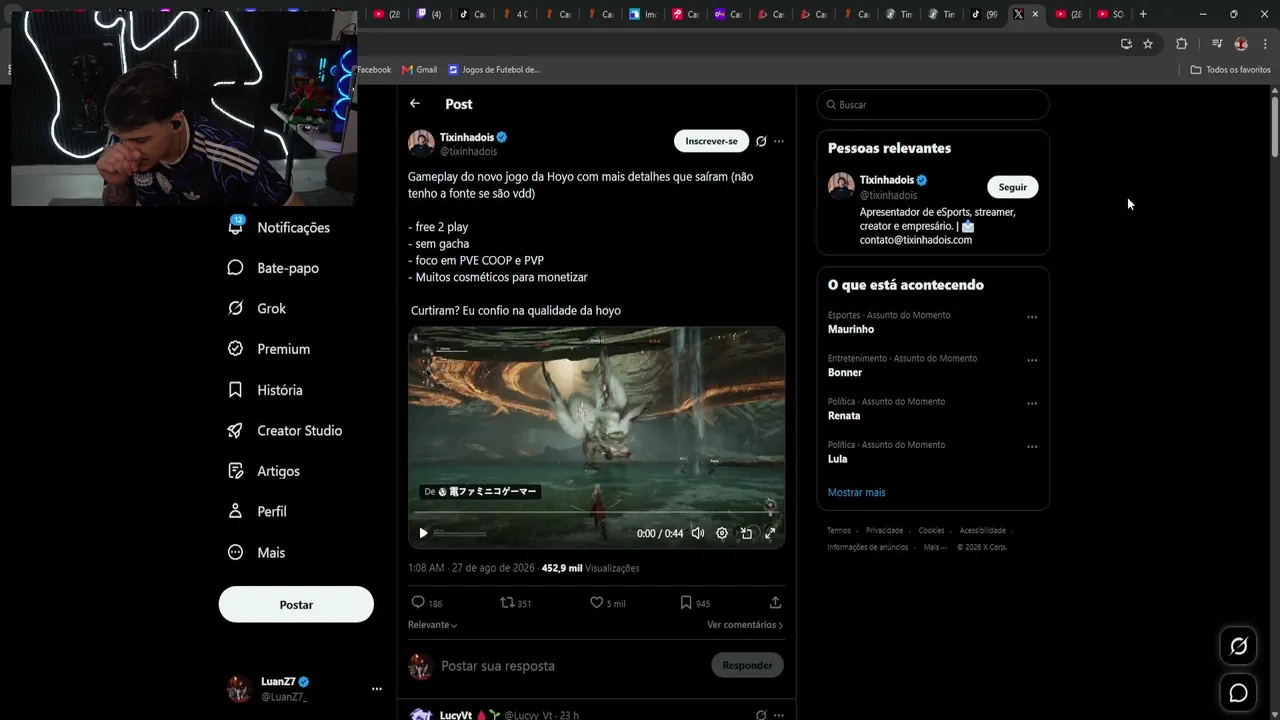The height and width of the screenshot is (720, 1280).
Task: Open Tixinhadois avatar in post header
Action: pyautogui.click(x=421, y=143)
